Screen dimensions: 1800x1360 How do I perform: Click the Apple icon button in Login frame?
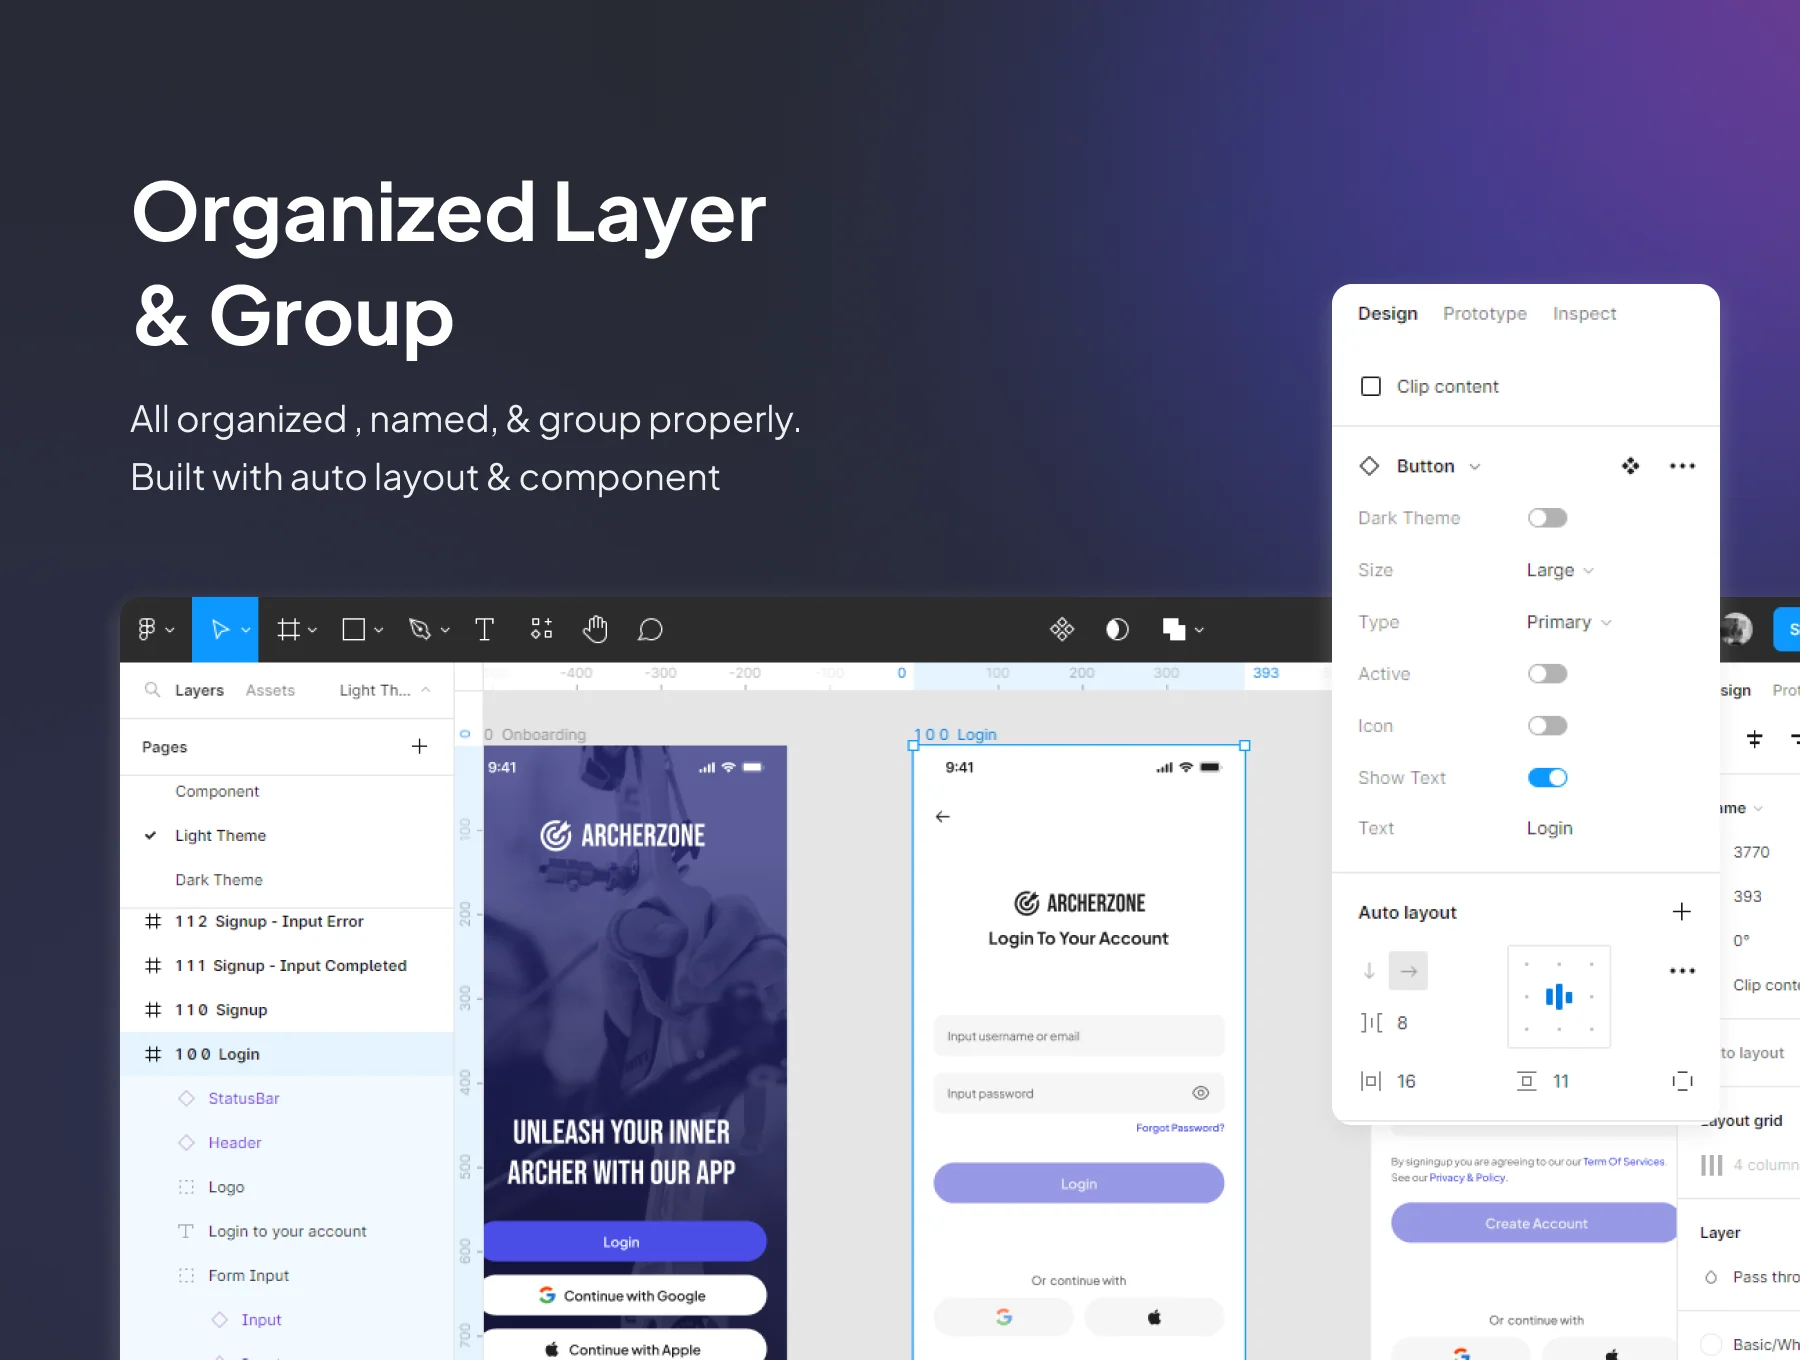tap(1154, 1317)
